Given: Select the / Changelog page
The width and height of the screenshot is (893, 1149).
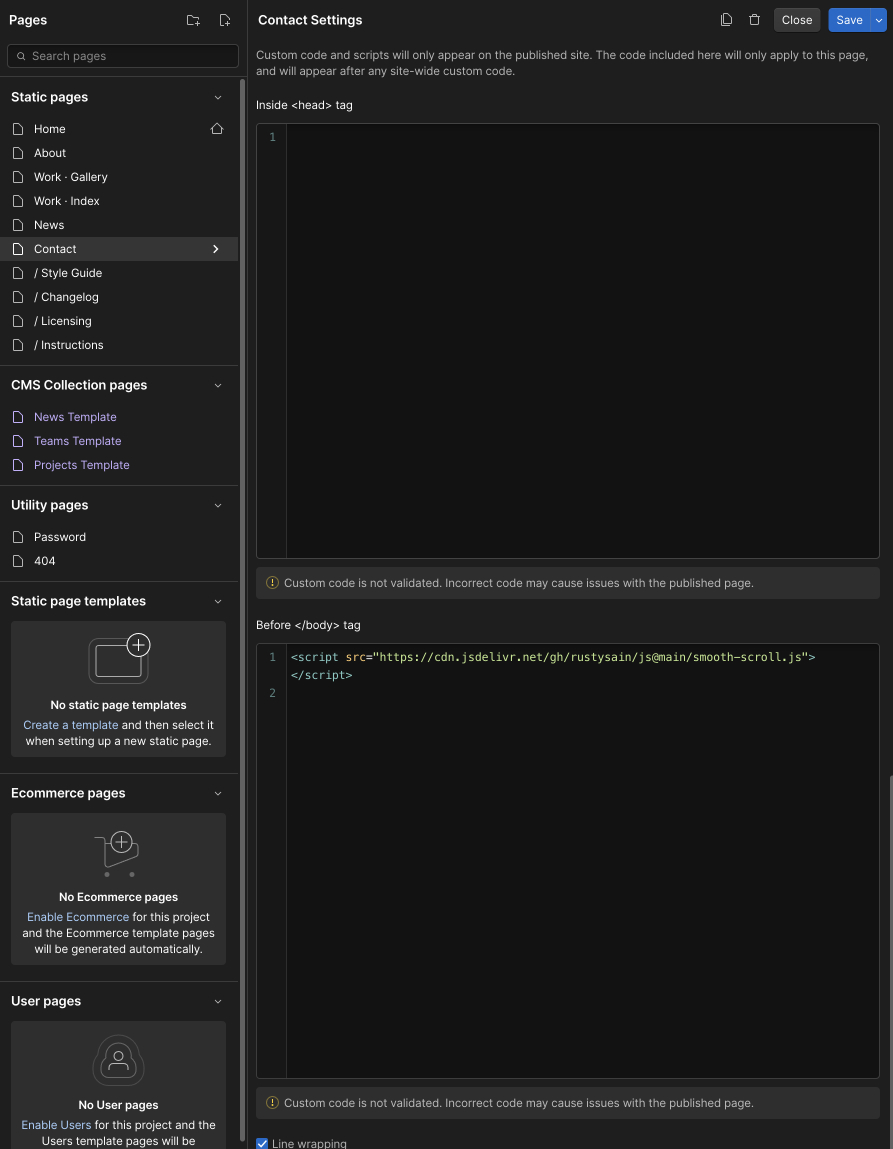Looking at the screenshot, I should (66, 297).
